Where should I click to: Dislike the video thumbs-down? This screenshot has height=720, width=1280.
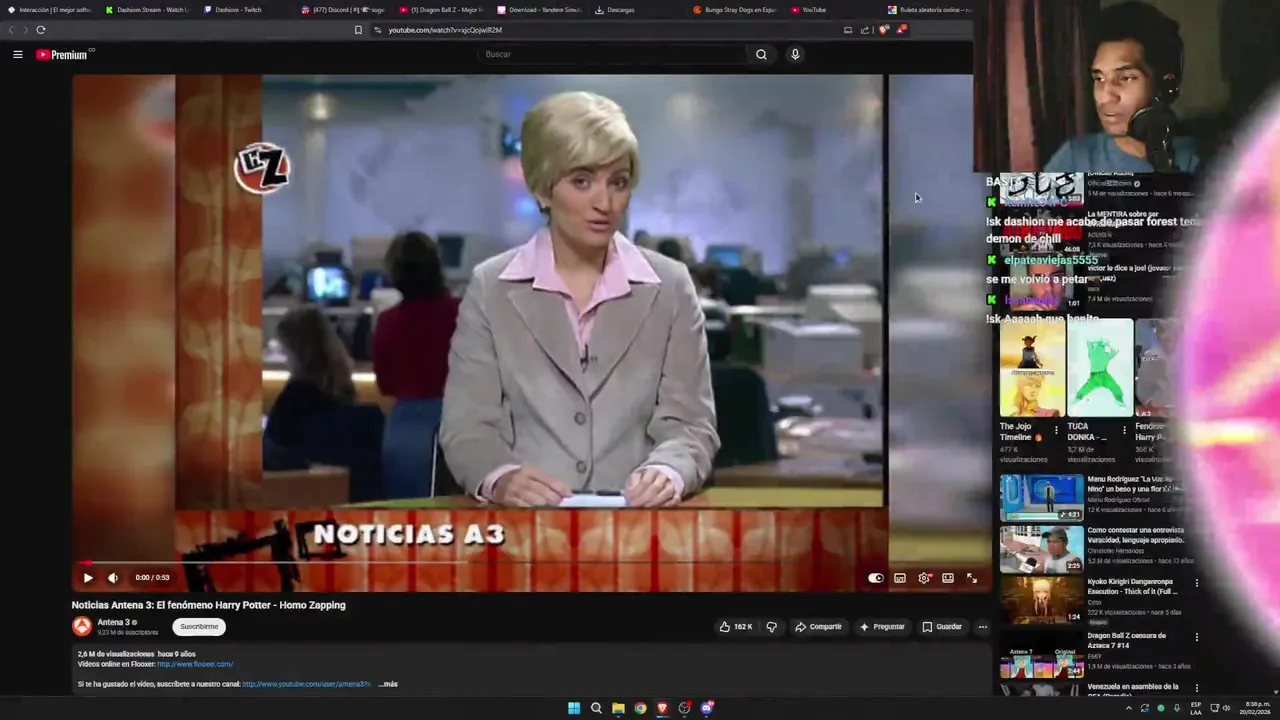click(771, 627)
